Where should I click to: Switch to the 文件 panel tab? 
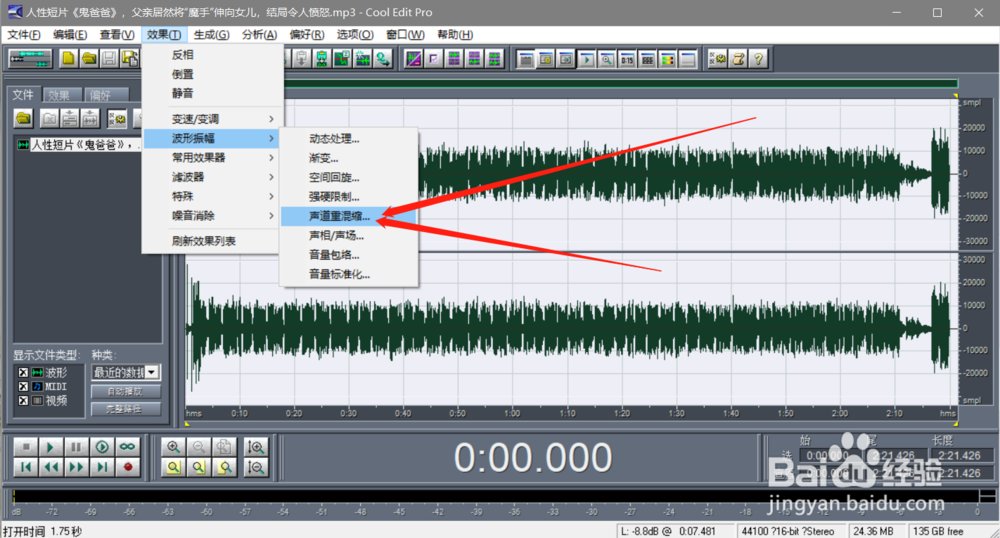(24, 95)
